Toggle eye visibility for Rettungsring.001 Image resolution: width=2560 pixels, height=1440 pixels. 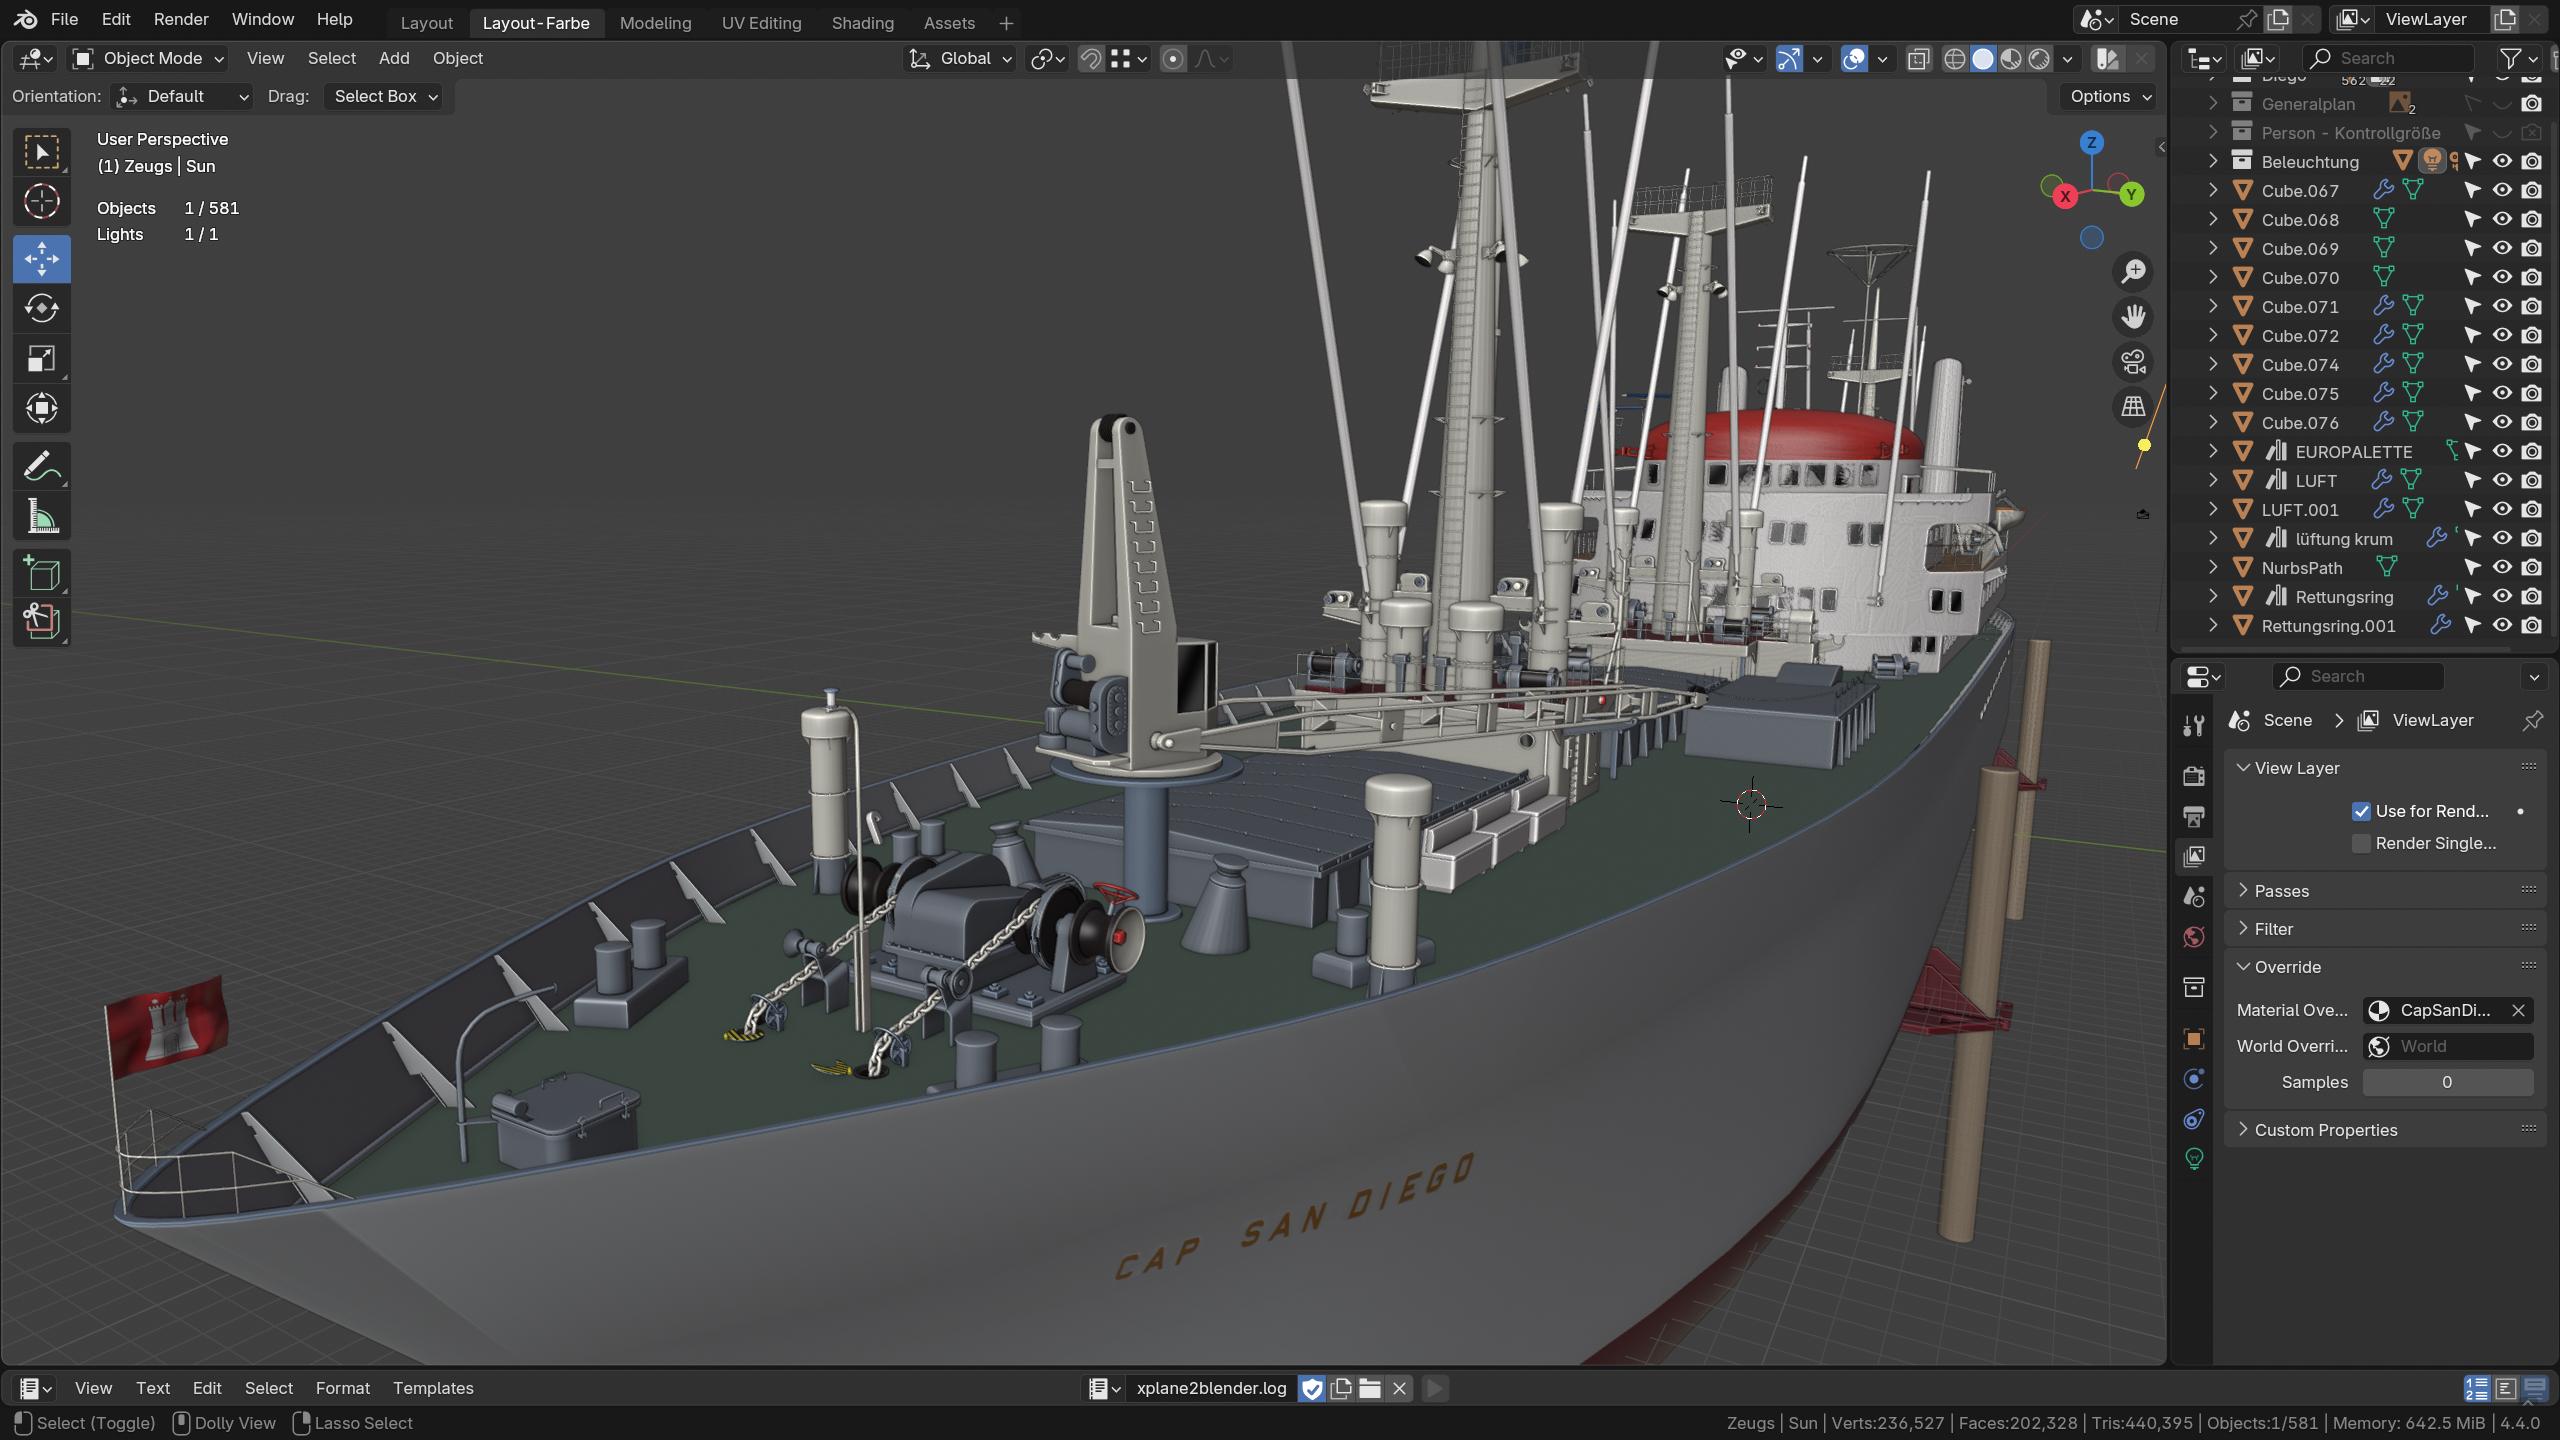coord(2502,625)
